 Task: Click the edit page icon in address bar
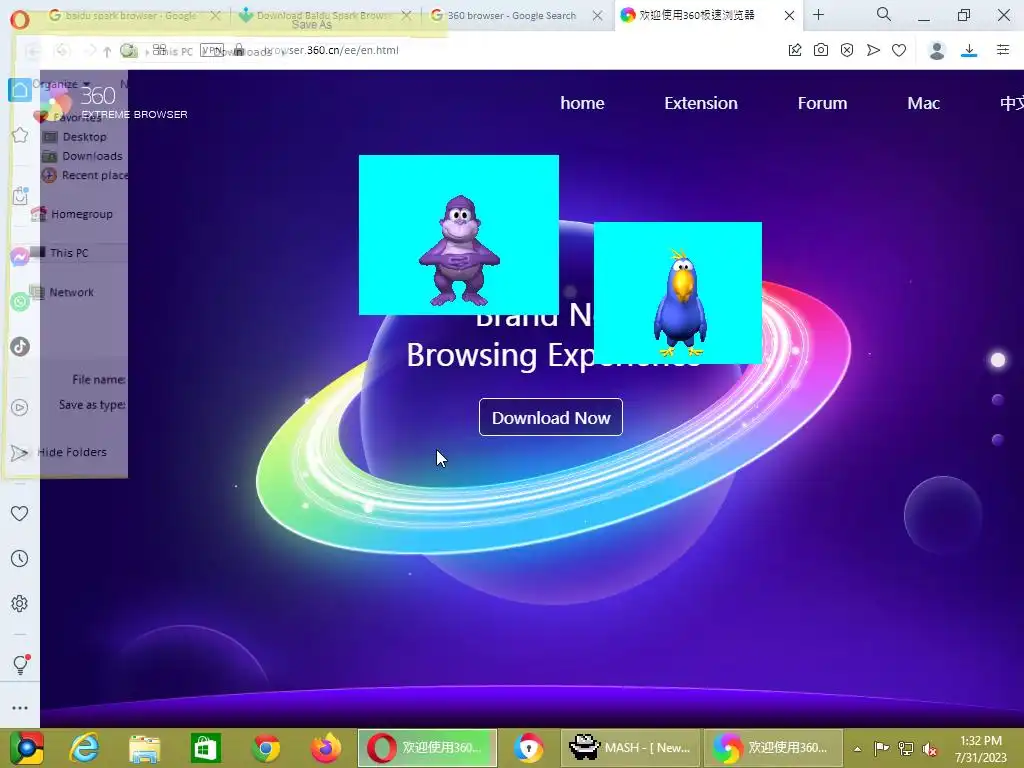795,50
